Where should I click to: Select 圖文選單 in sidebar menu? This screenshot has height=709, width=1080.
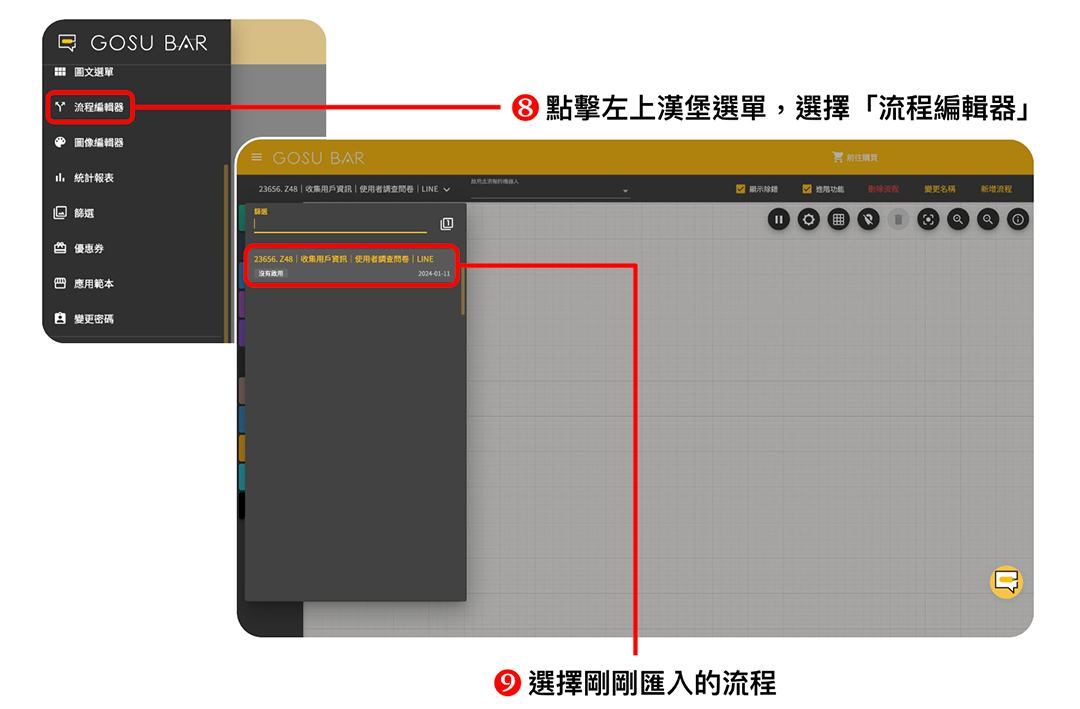tap(94, 72)
